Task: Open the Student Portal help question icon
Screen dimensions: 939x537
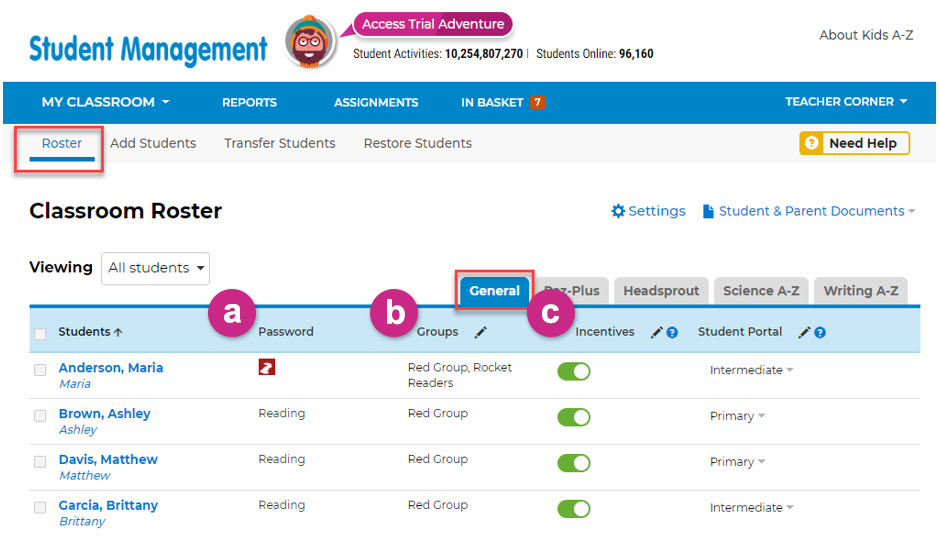Action: [x=820, y=333]
